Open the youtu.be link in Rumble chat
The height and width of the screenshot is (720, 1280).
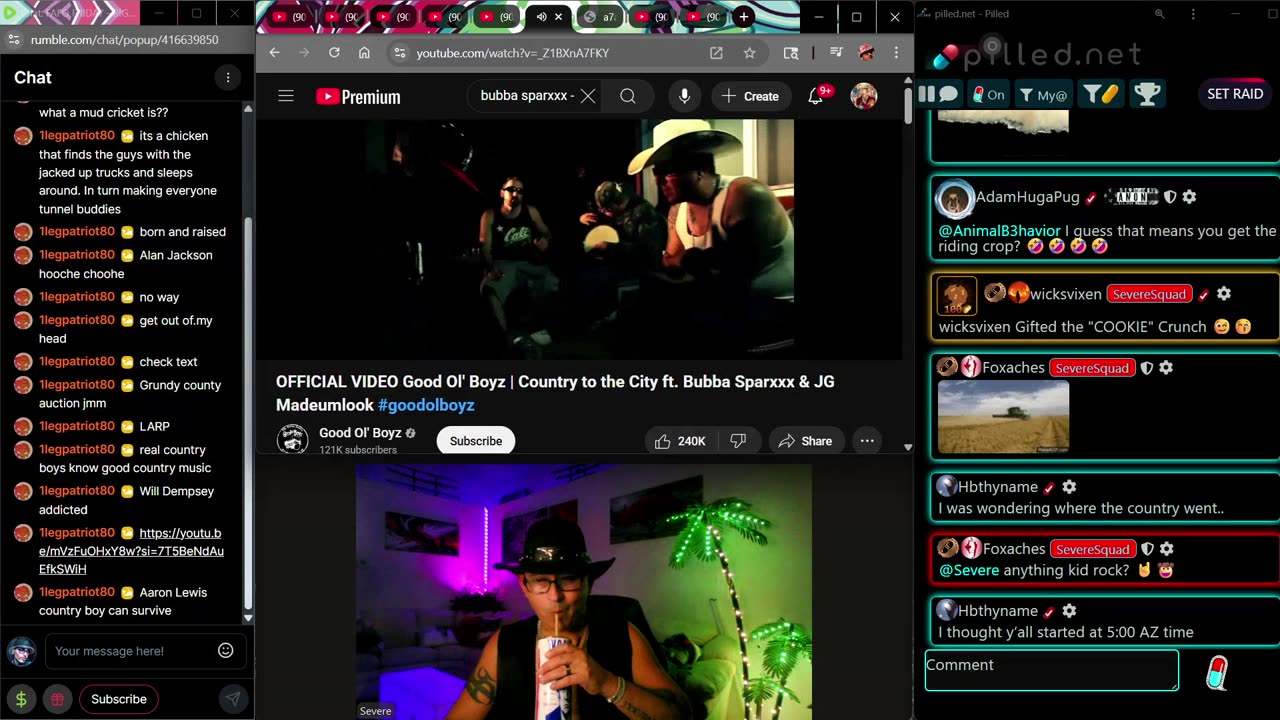point(131,551)
